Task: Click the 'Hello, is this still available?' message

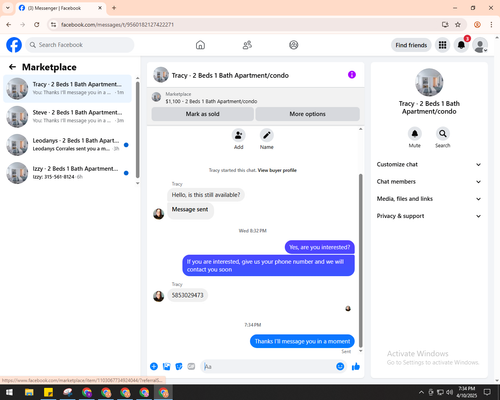Action: [x=206, y=195]
